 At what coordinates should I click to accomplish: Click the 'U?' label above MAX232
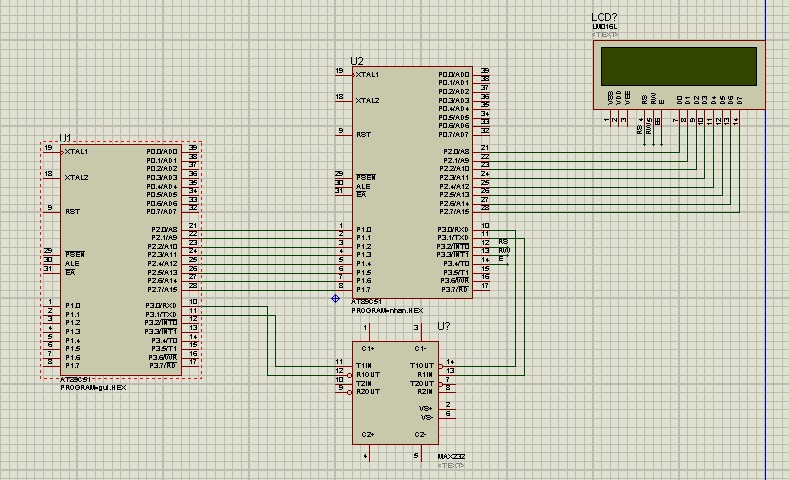[x=444, y=326]
